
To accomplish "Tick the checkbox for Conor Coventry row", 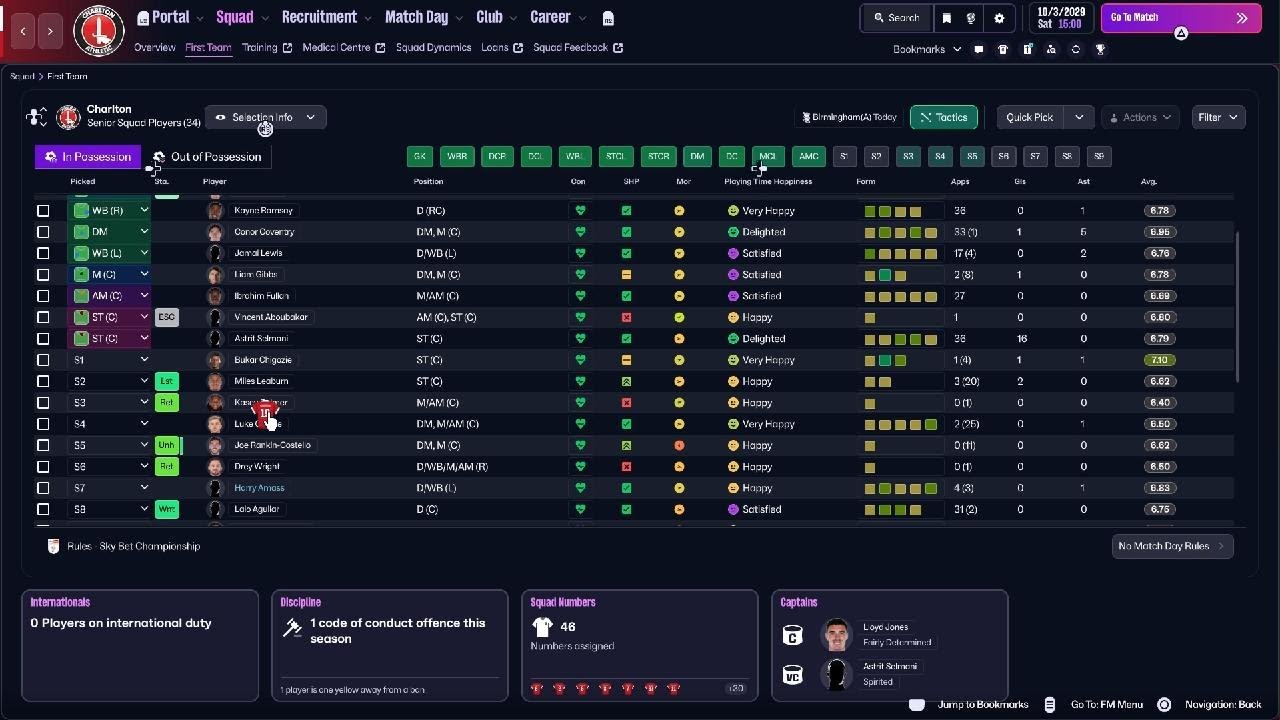I will pyautogui.click(x=43, y=232).
